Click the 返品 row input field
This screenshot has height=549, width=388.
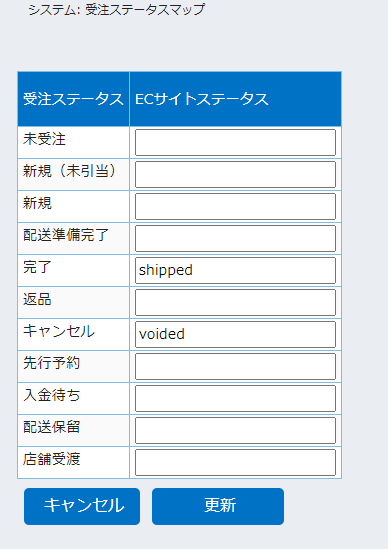point(235,303)
